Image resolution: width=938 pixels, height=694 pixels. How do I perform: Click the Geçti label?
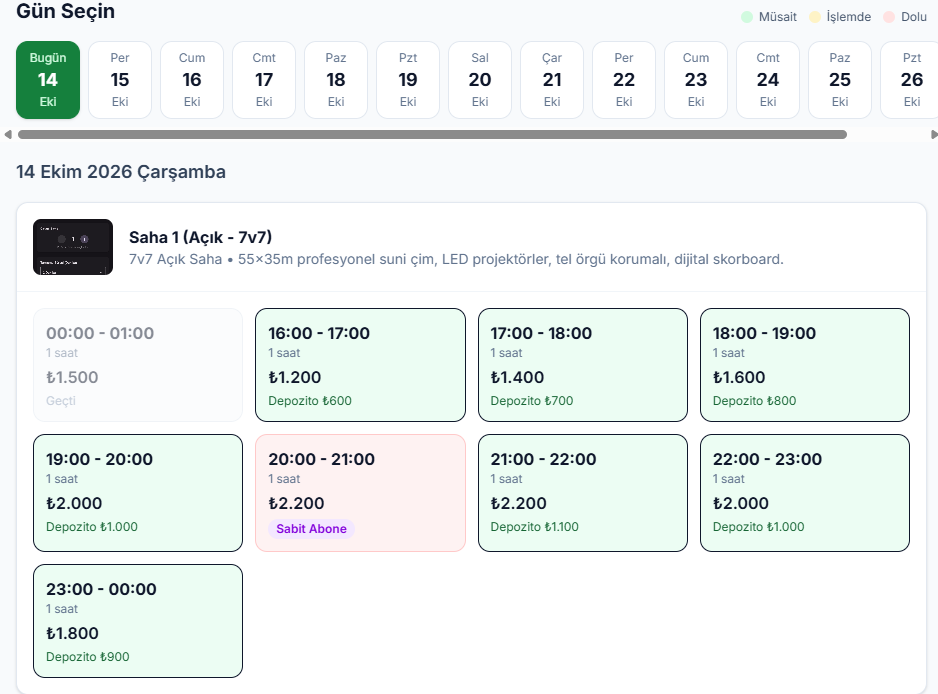point(61,401)
